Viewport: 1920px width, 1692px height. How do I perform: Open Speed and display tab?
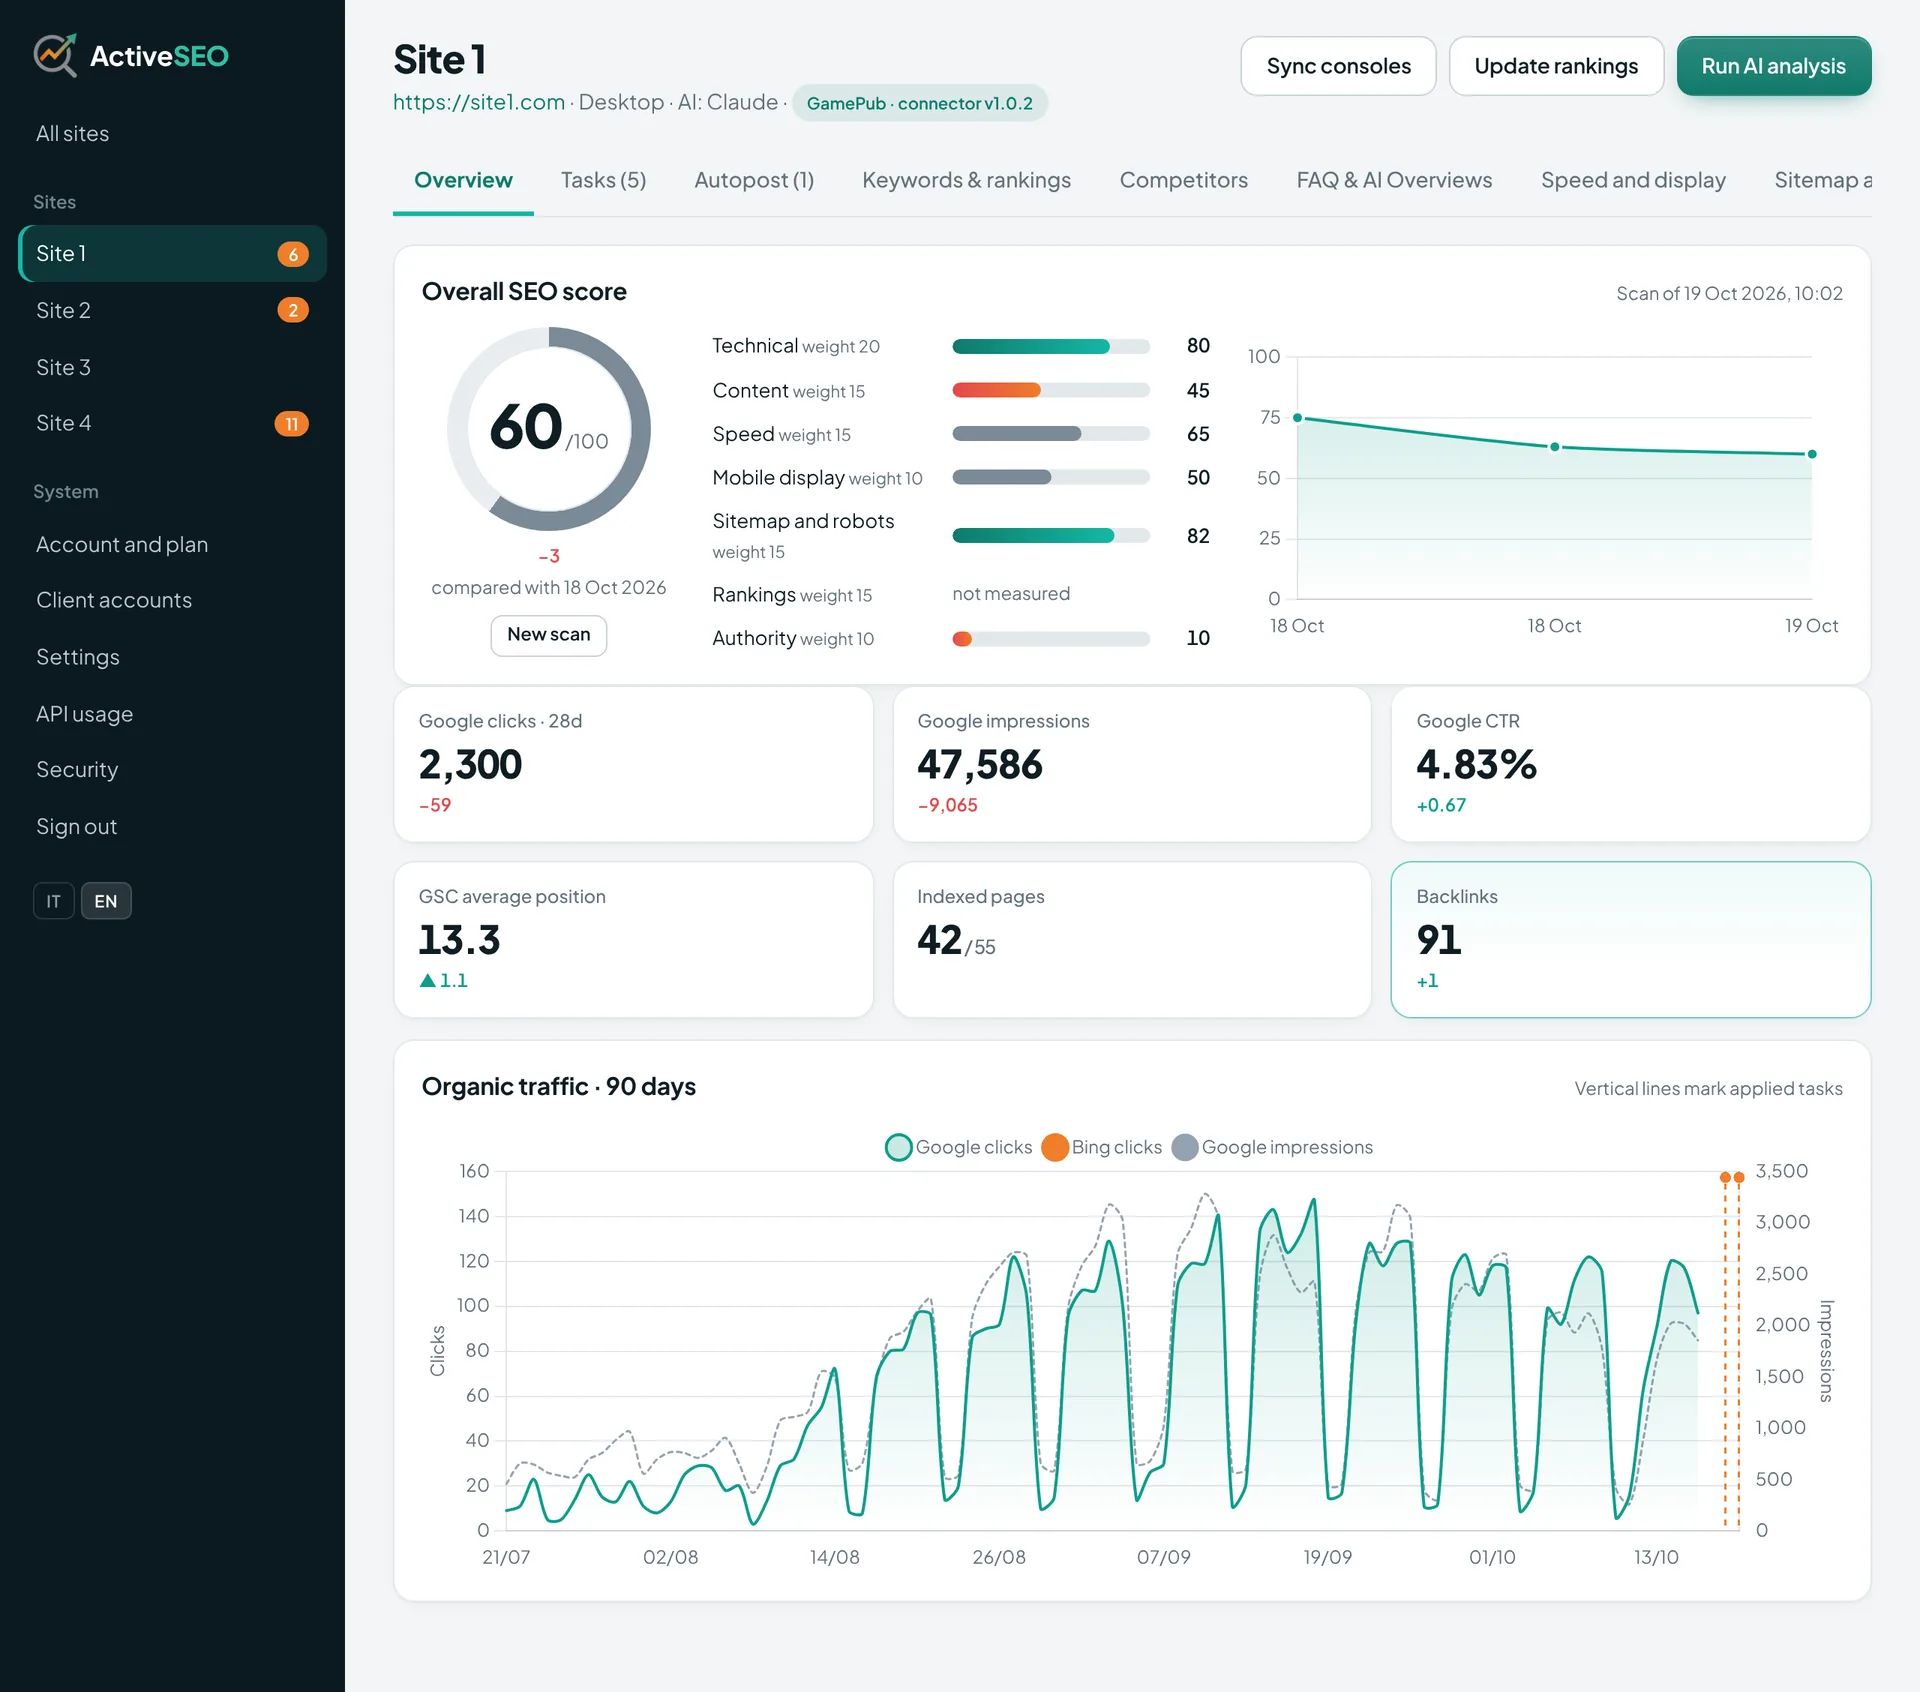tap(1633, 180)
